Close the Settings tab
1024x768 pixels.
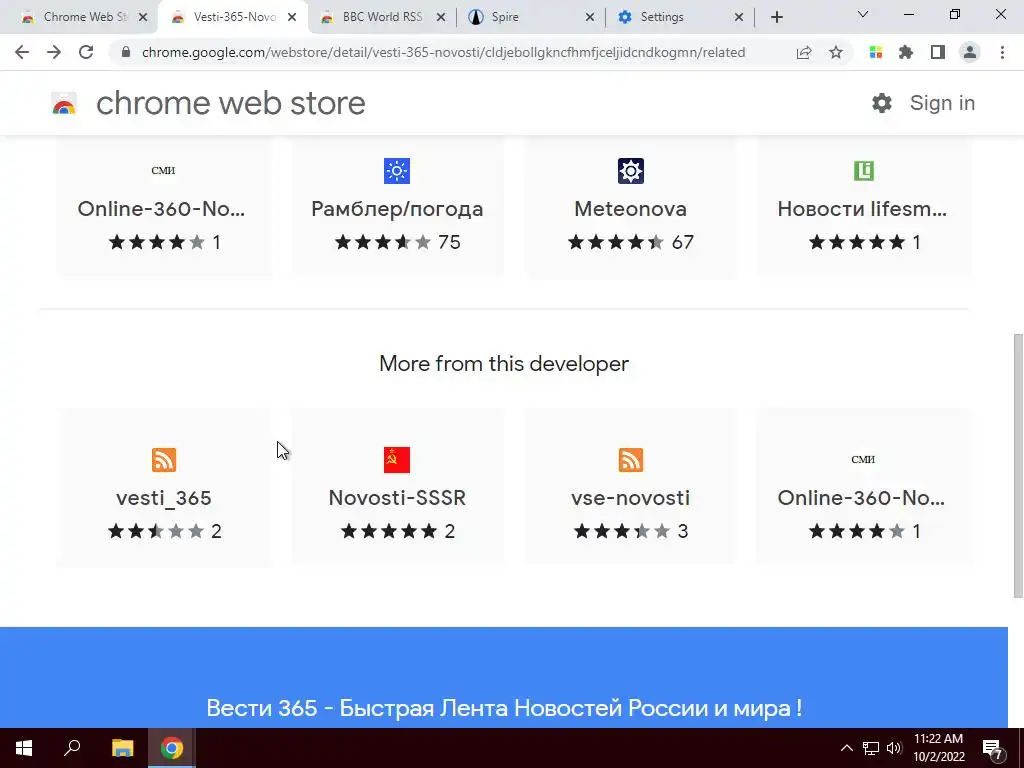739,18
